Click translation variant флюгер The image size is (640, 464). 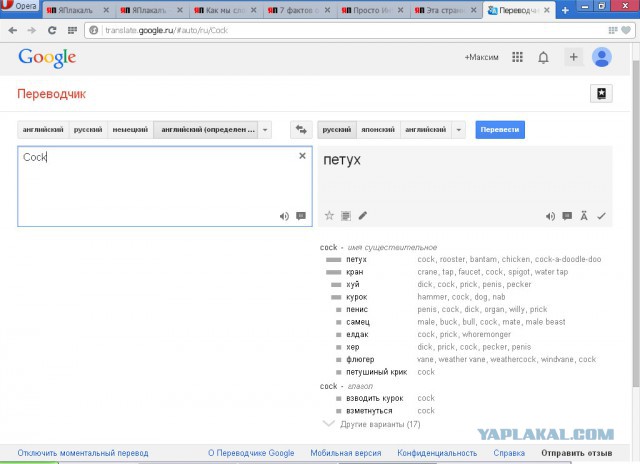coord(360,360)
